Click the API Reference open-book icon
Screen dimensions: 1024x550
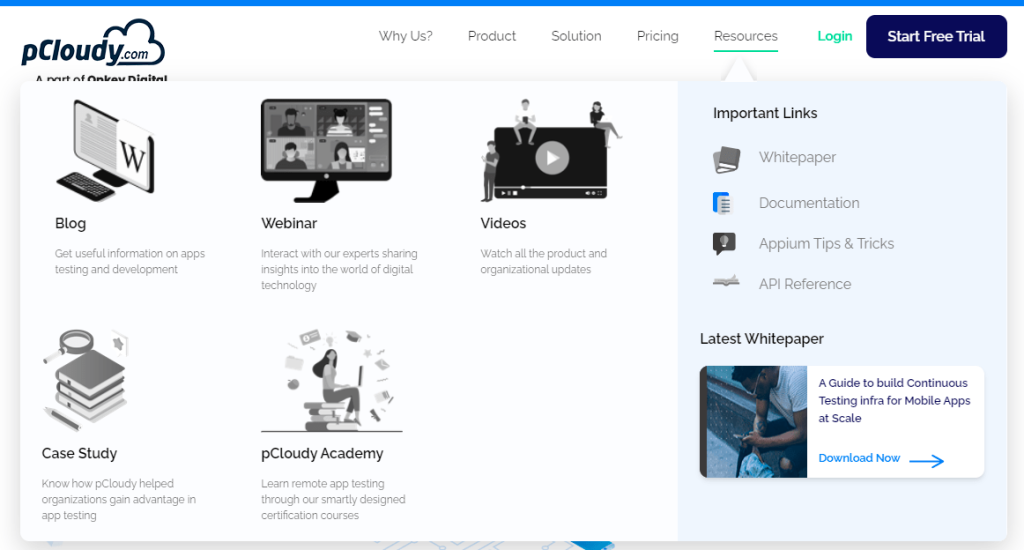[x=726, y=282]
